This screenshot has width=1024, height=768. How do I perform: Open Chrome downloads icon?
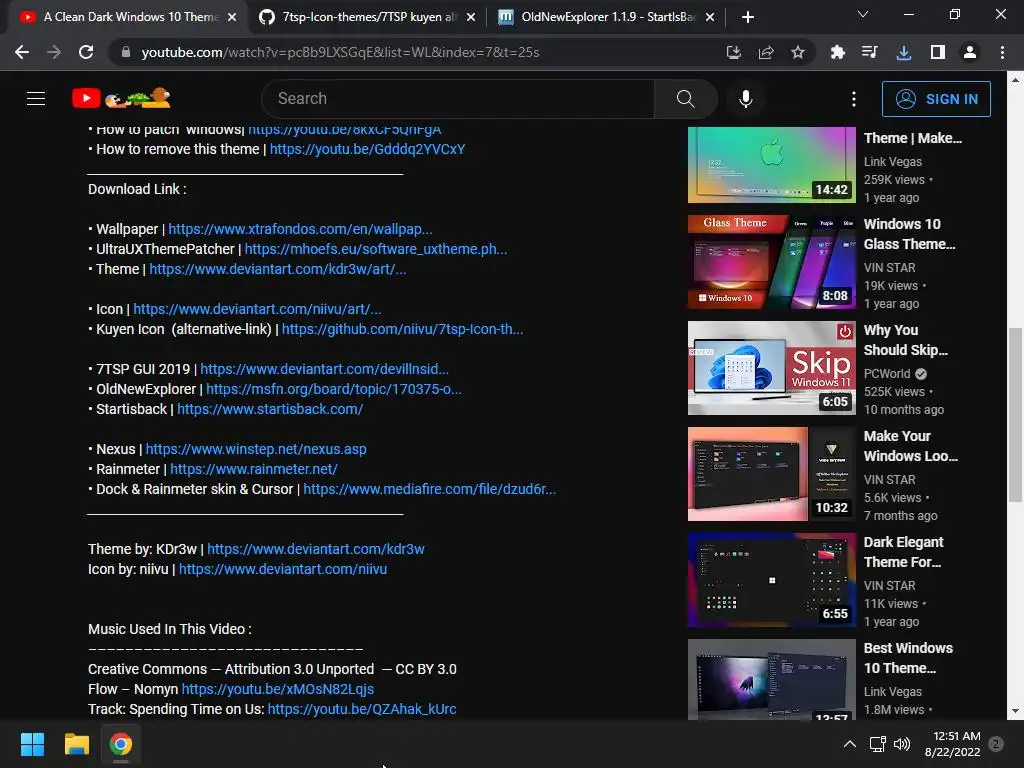904,52
